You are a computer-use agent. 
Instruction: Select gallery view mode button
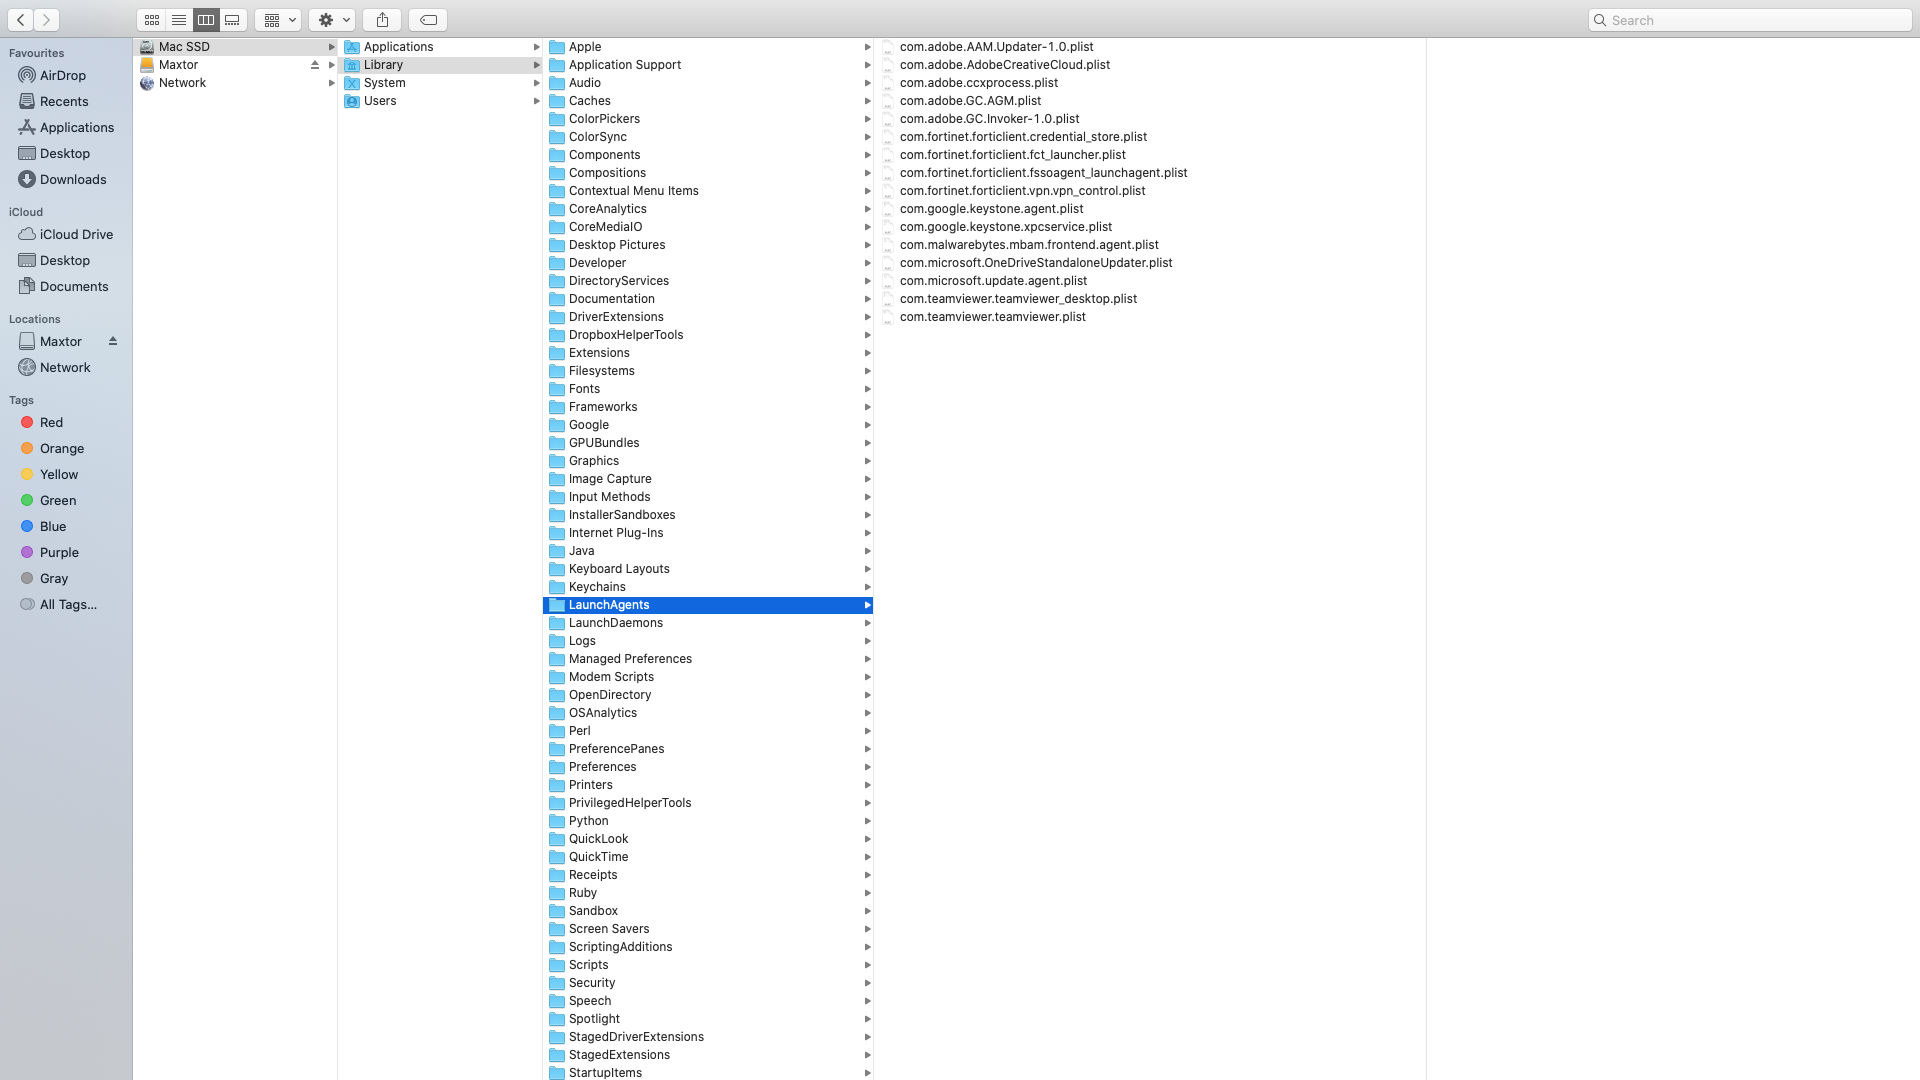click(x=233, y=20)
